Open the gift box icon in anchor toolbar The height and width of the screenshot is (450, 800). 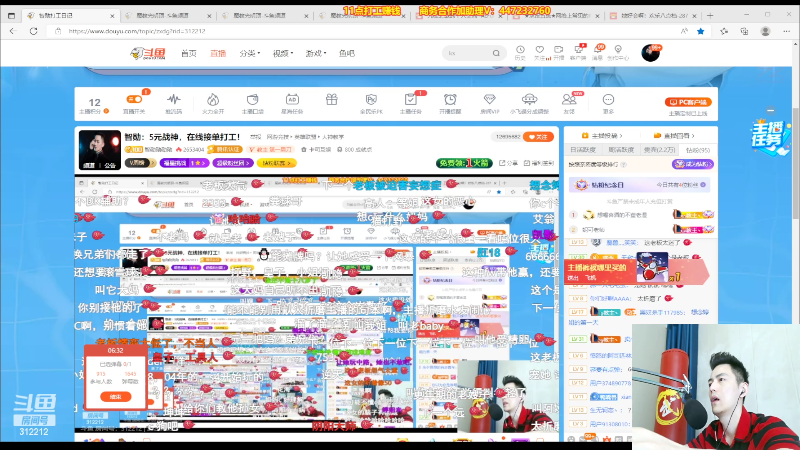coord(332,100)
